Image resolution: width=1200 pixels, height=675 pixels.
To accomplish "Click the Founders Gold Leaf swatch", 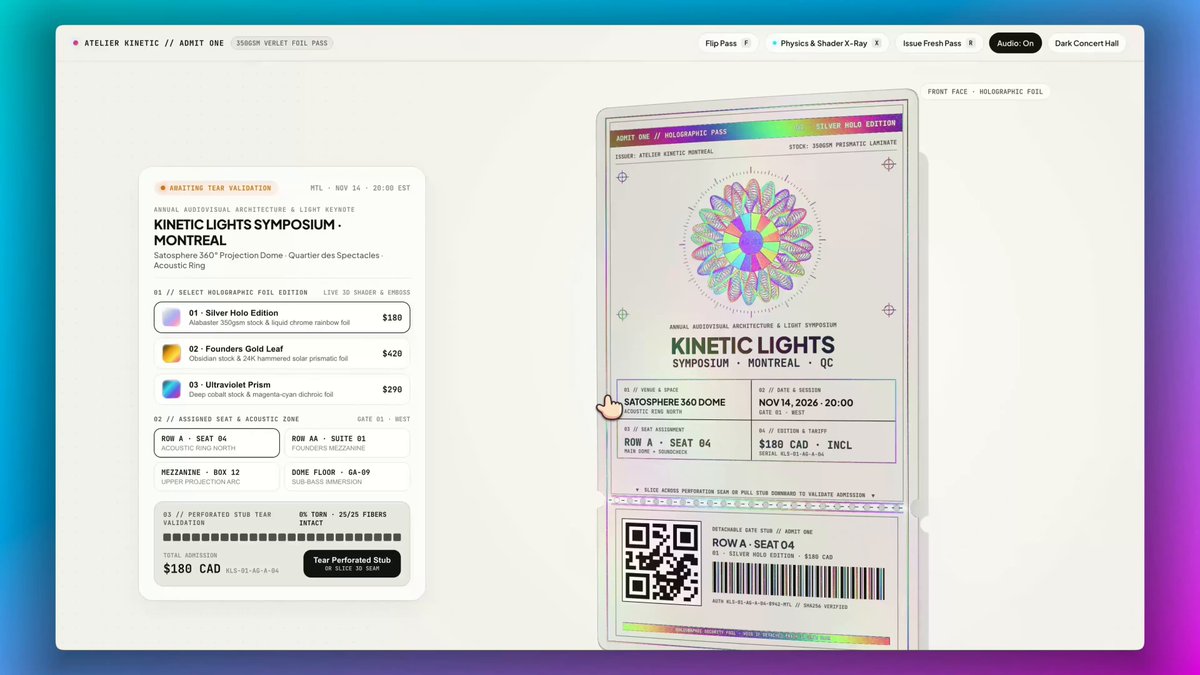I will (x=172, y=353).
